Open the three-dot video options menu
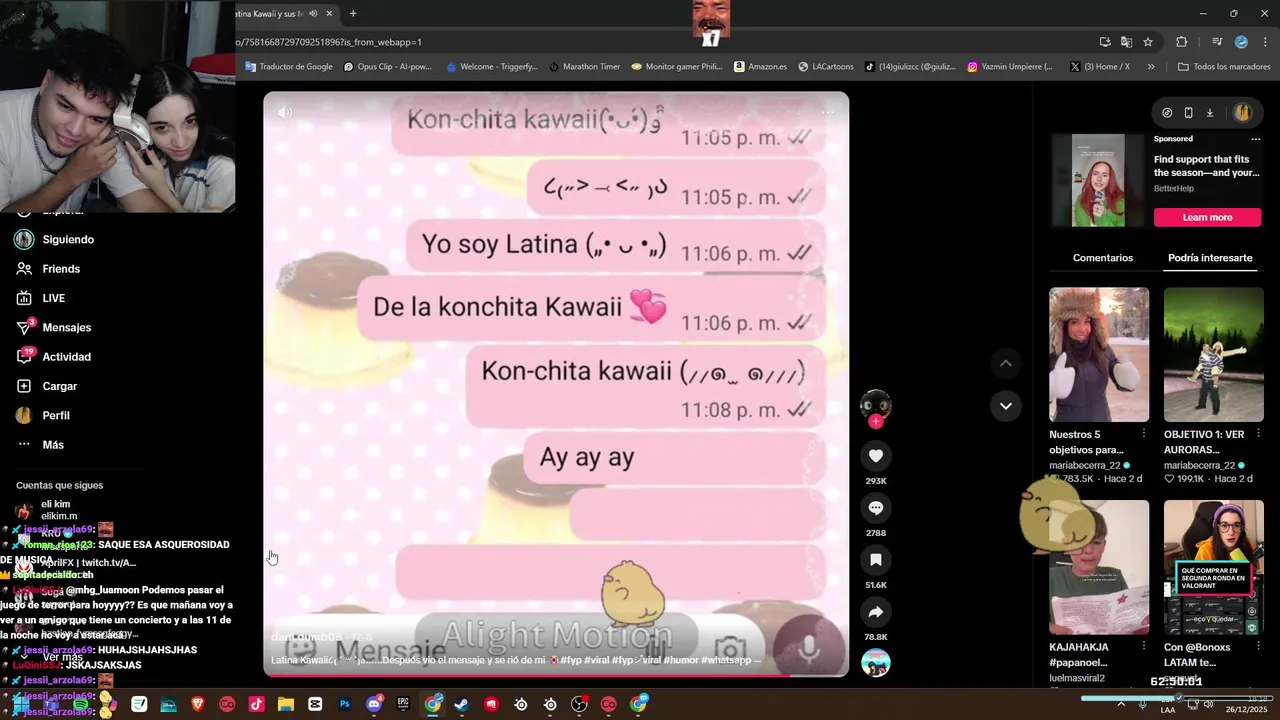 [827, 112]
